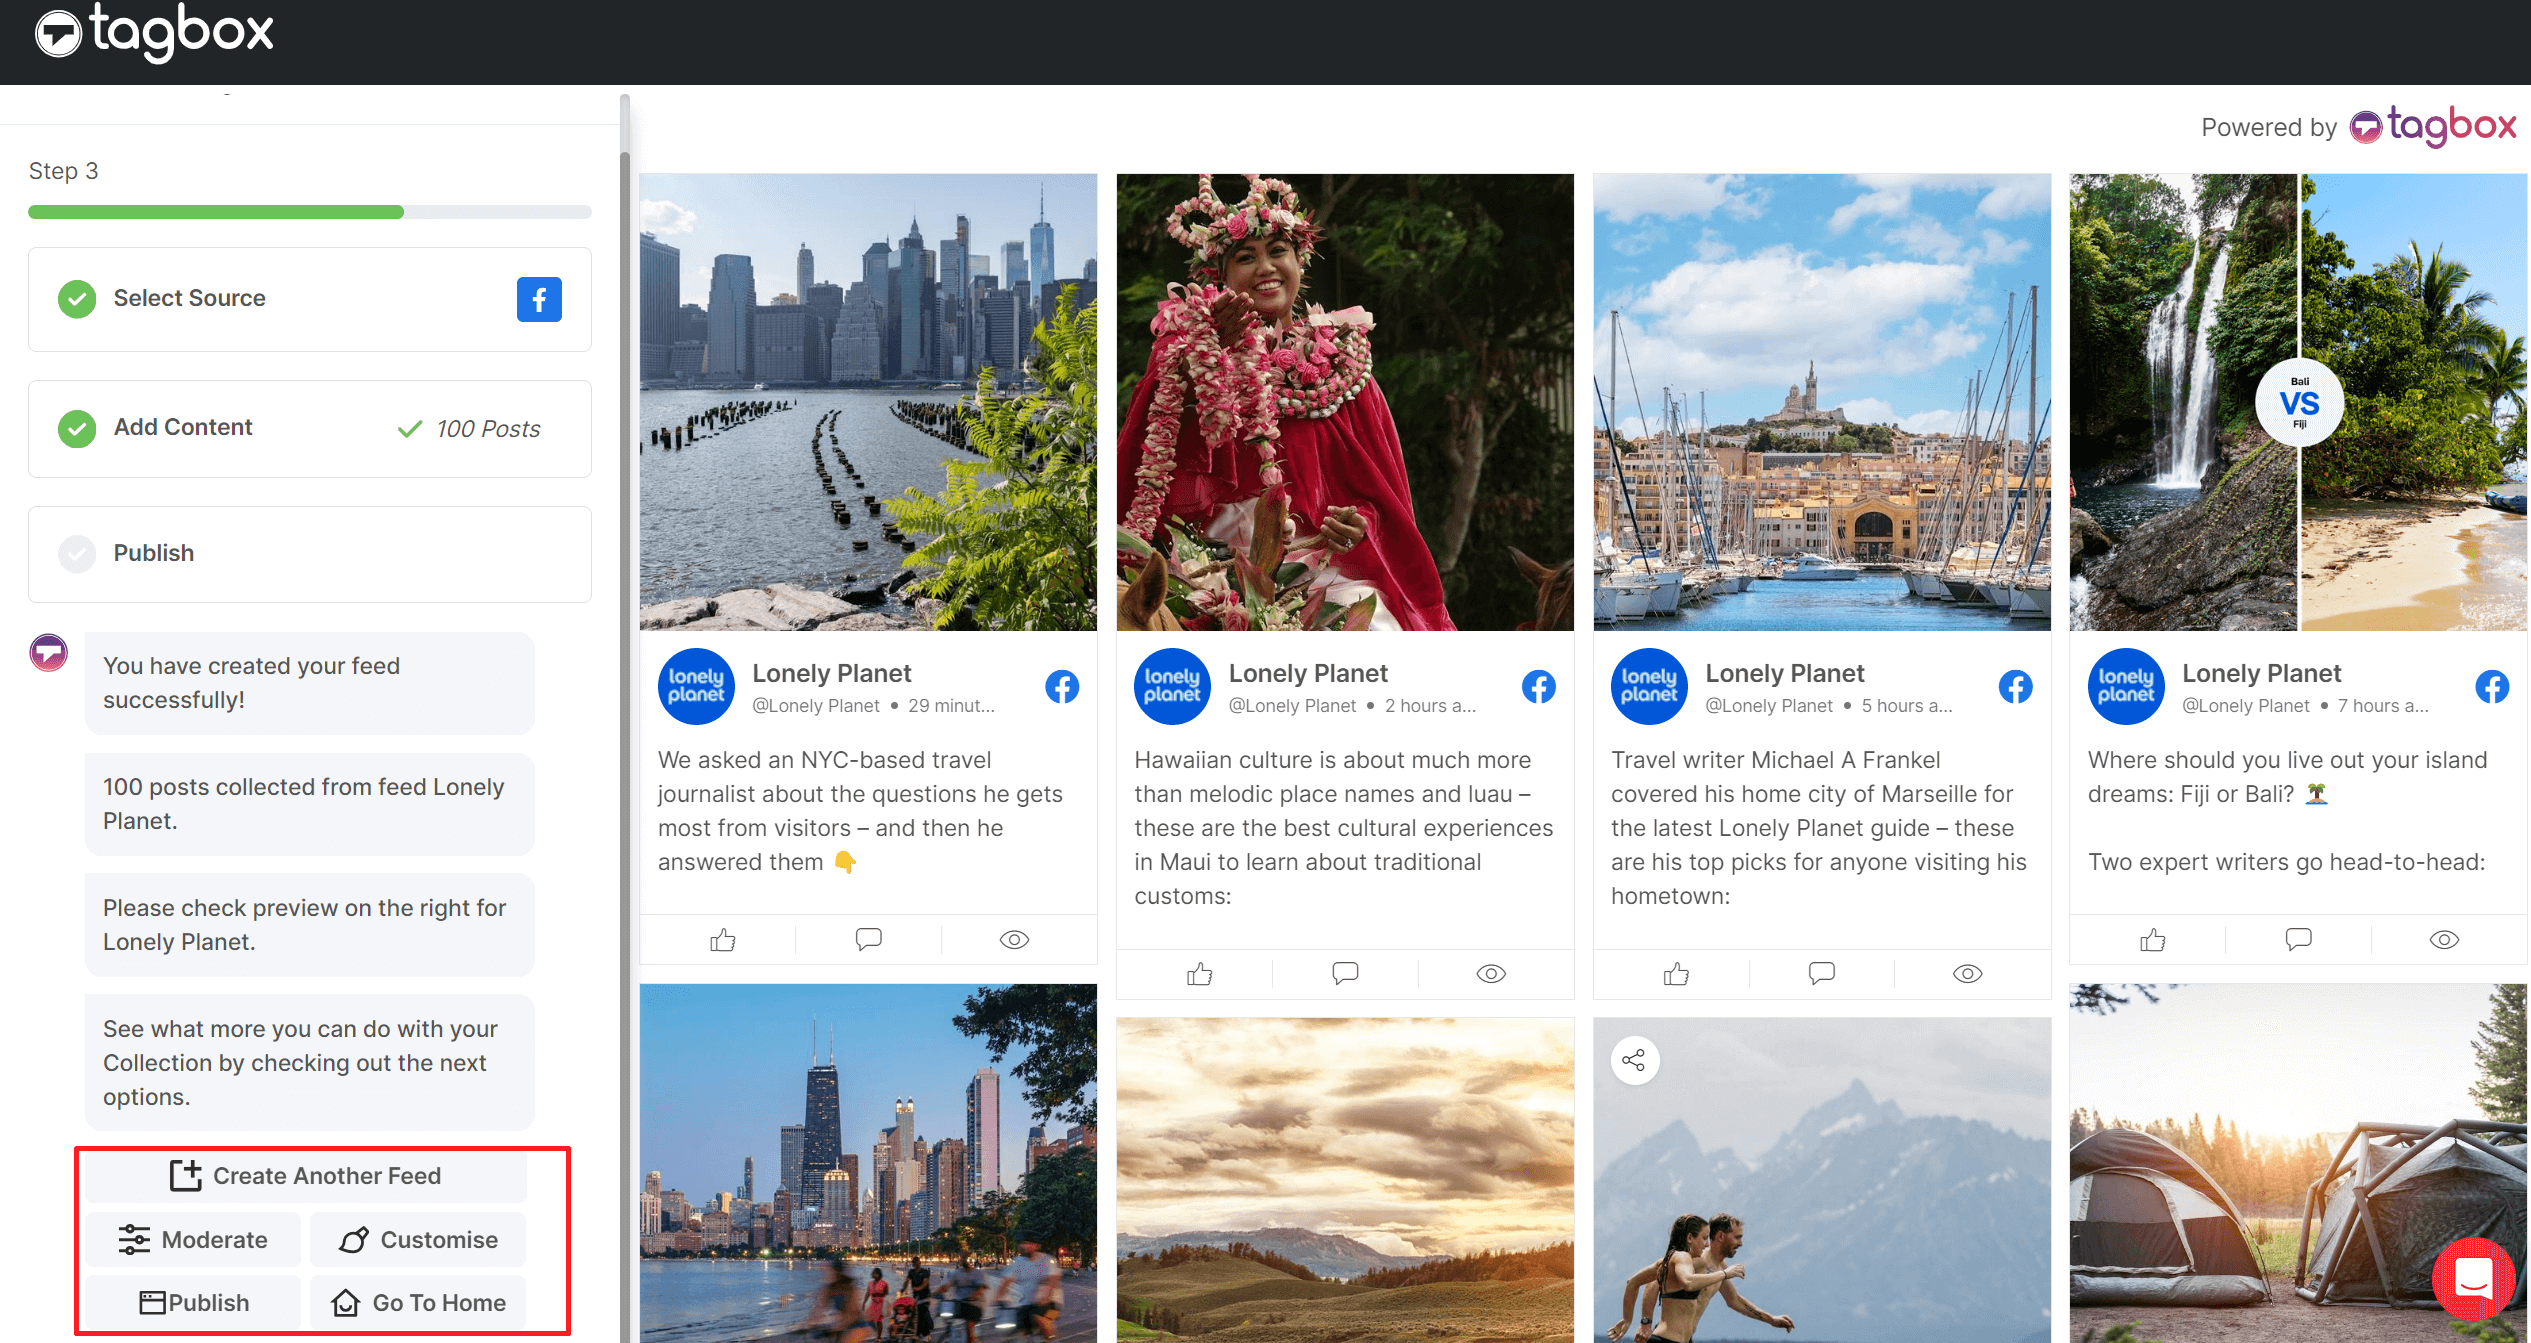Viewport: 2531px width, 1343px height.
Task: Click the Facebook icon beside Select Source
Action: [x=539, y=298]
